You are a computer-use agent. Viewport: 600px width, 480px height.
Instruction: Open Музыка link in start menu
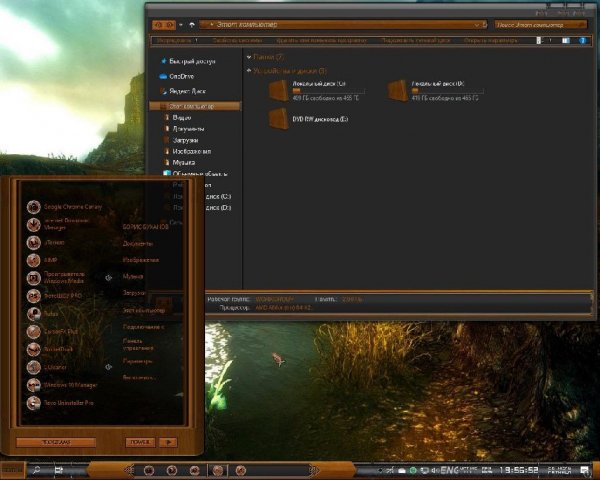pyautogui.click(x=133, y=277)
